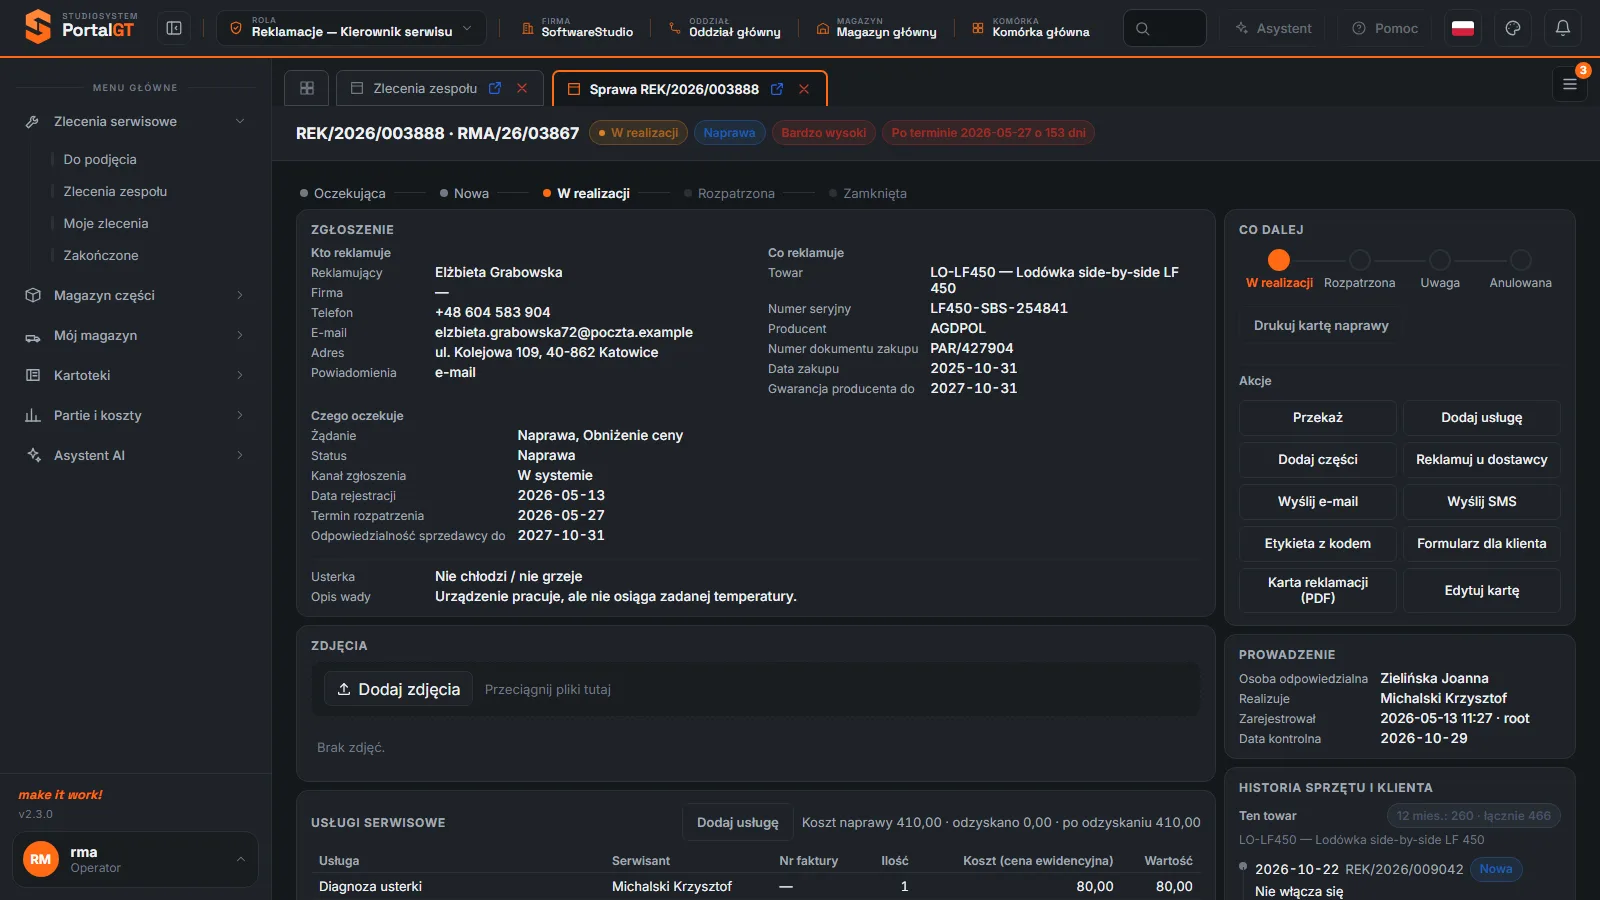Expand Magazyn części menu
This screenshot has height=900, width=1600.
(135, 295)
